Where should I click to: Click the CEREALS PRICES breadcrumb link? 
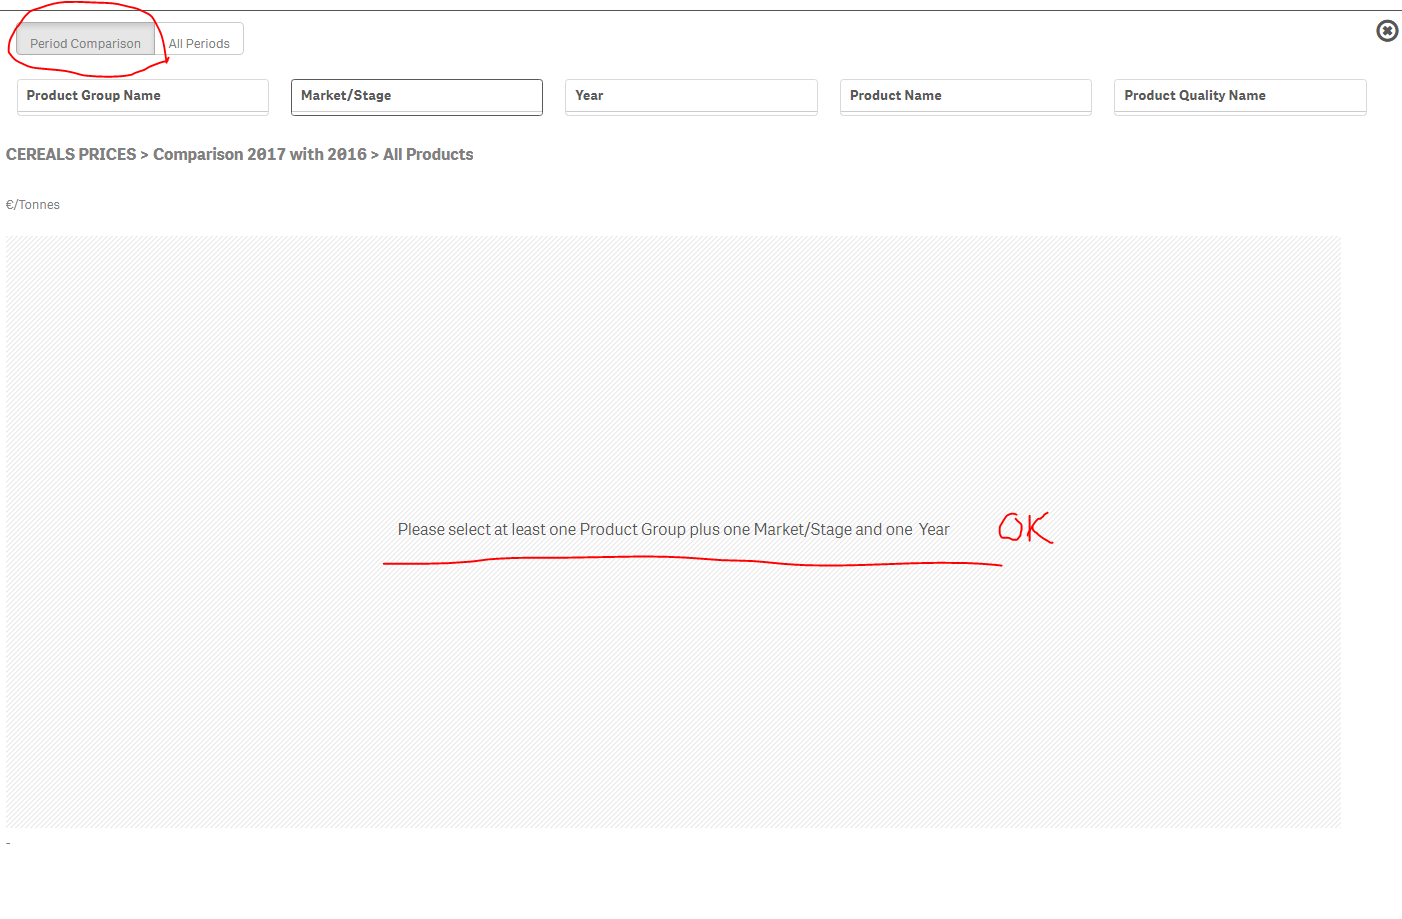coord(71,154)
